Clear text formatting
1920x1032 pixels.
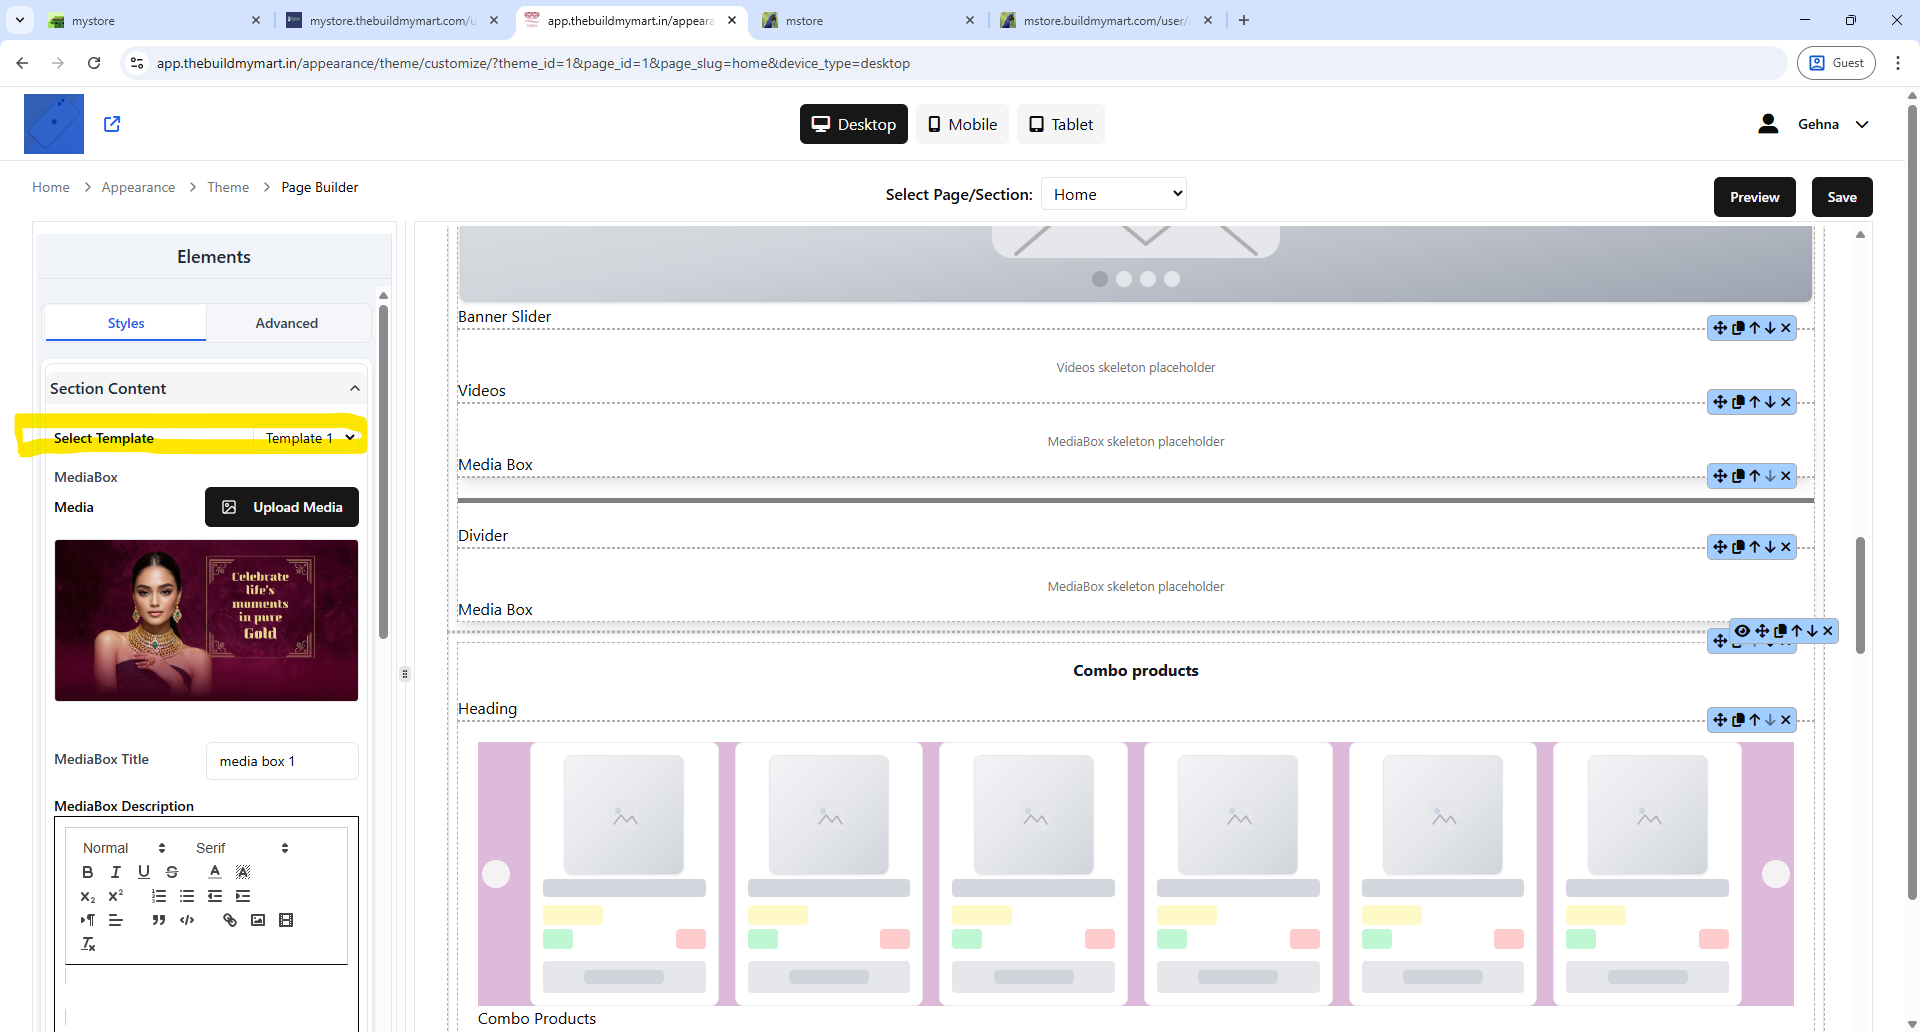click(x=88, y=944)
